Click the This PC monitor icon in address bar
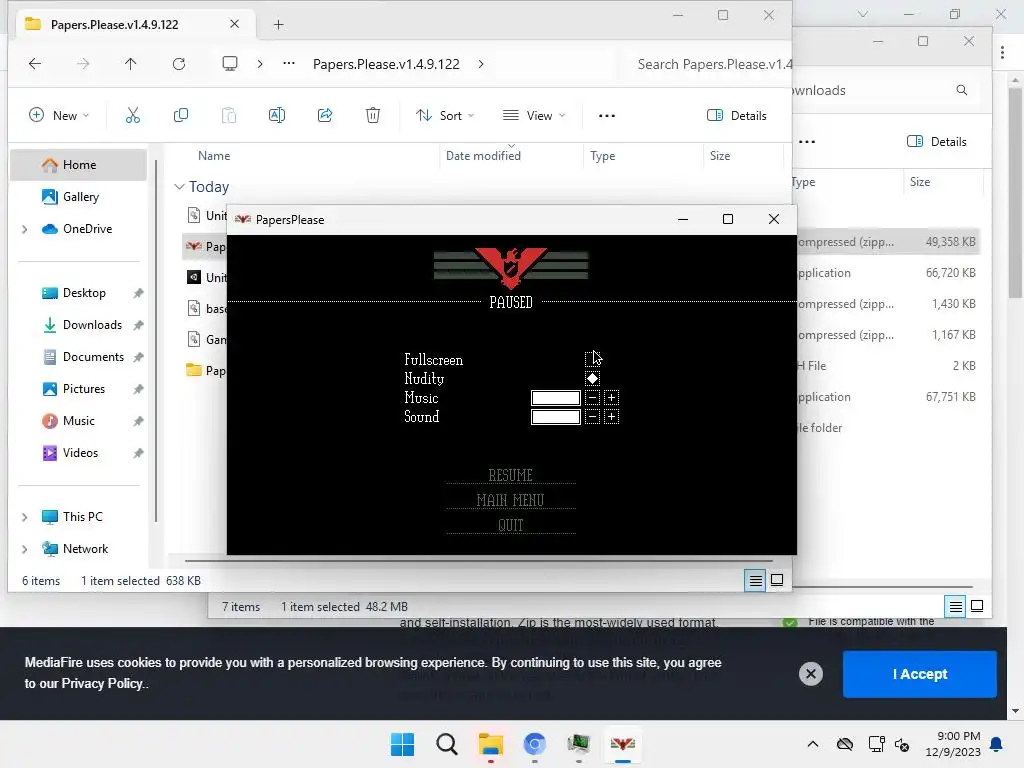 [x=230, y=63]
